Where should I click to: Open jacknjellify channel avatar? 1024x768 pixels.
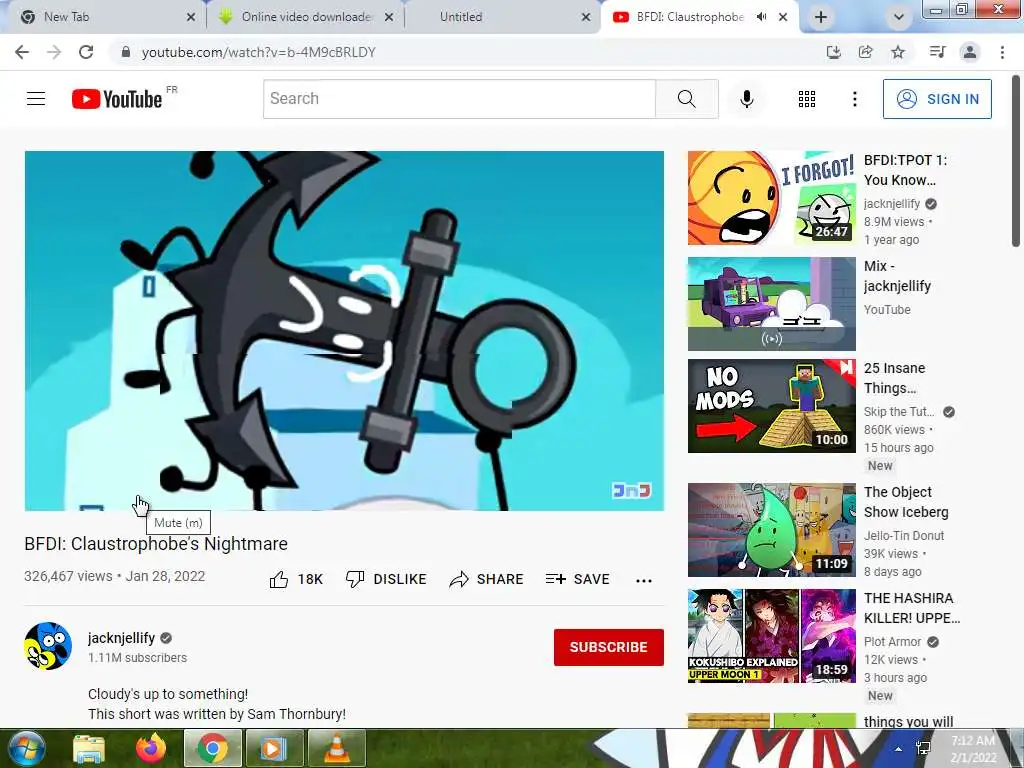[48, 646]
